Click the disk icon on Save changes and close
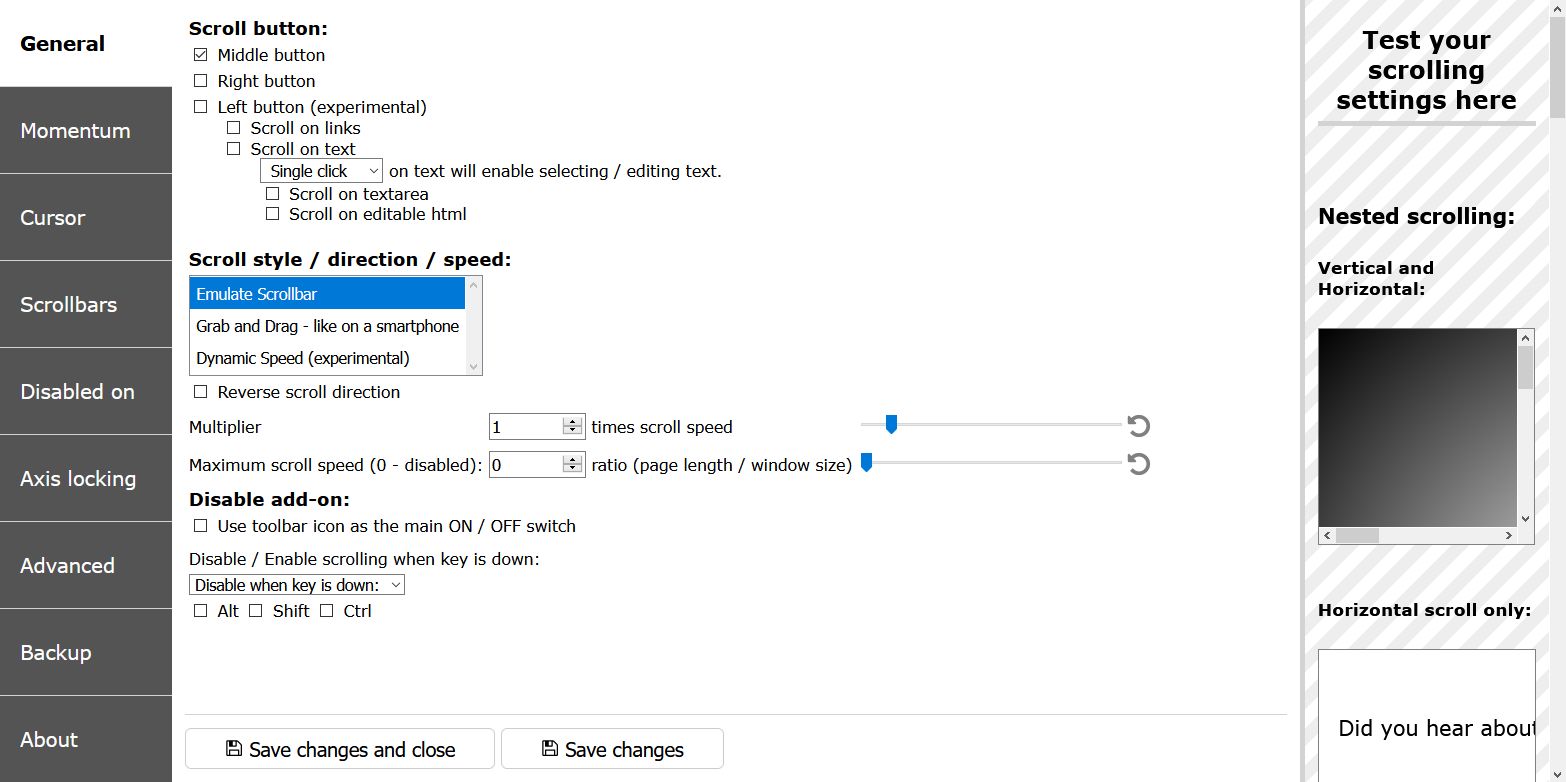Screen dimensions: 1566x782 [234, 748]
